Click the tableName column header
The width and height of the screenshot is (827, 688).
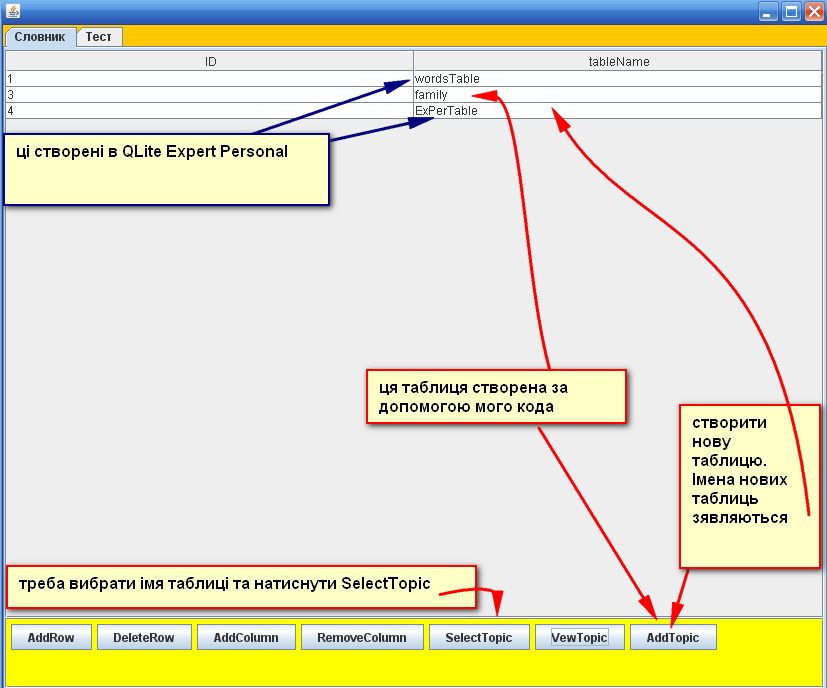pos(618,61)
